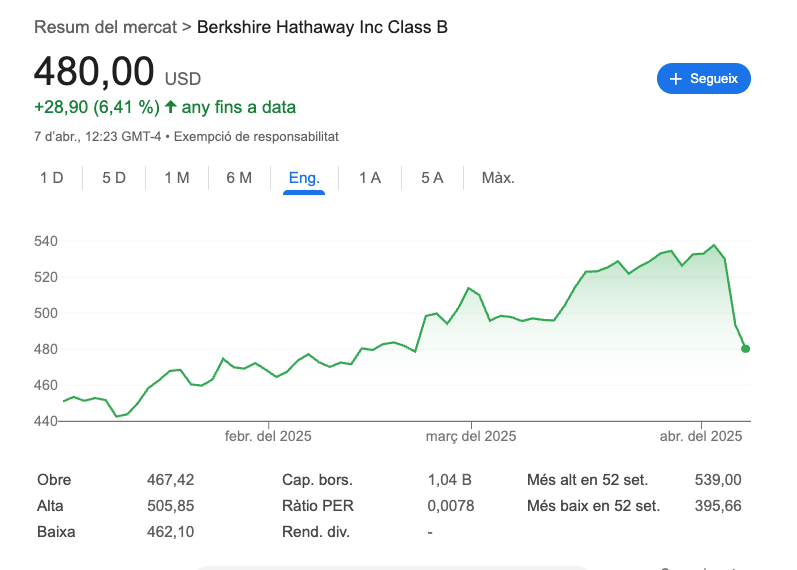
Task: Click the Cap. bors. market cap label
Action: coord(317,480)
